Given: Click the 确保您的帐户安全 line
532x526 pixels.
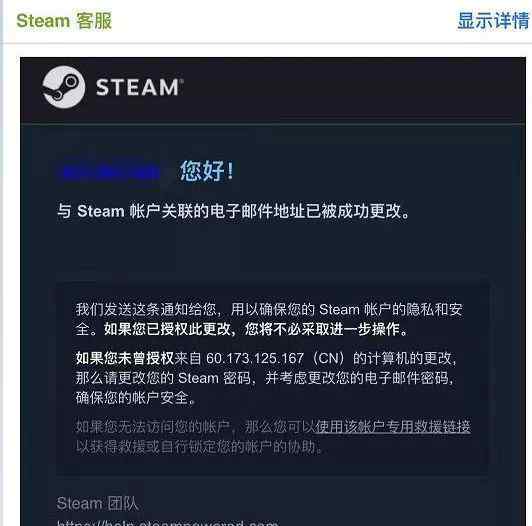Looking at the screenshot, I should click(136, 397).
